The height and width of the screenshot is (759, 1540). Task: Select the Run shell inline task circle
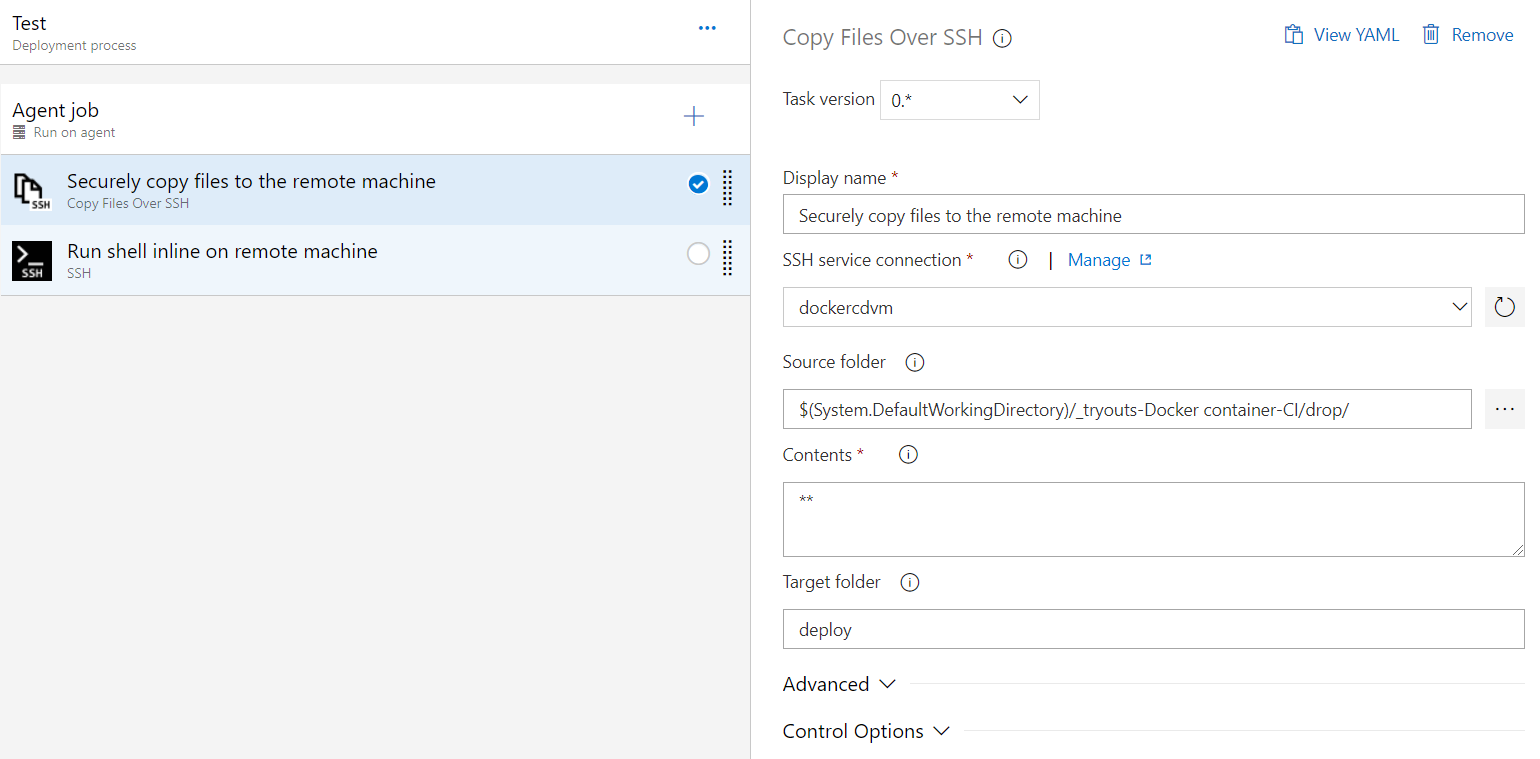tap(698, 254)
